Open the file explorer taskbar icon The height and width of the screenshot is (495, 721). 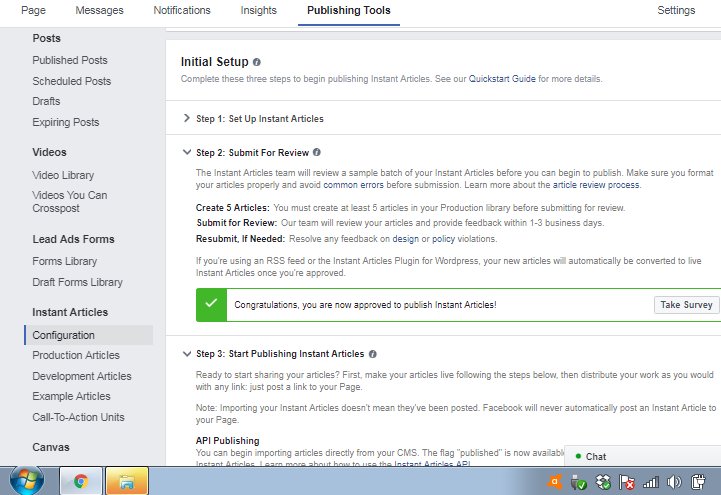click(127, 481)
